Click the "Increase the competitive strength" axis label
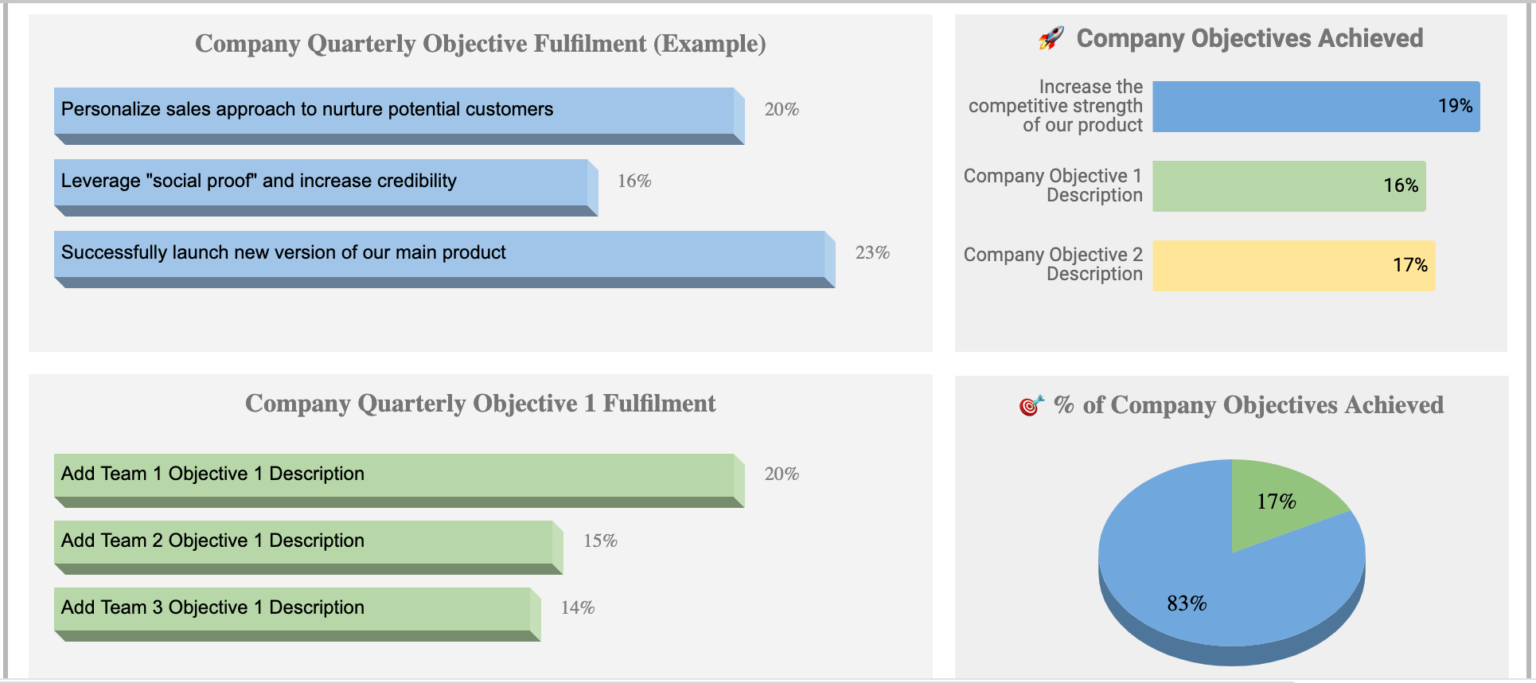The width and height of the screenshot is (1536, 683). tap(1056, 106)
